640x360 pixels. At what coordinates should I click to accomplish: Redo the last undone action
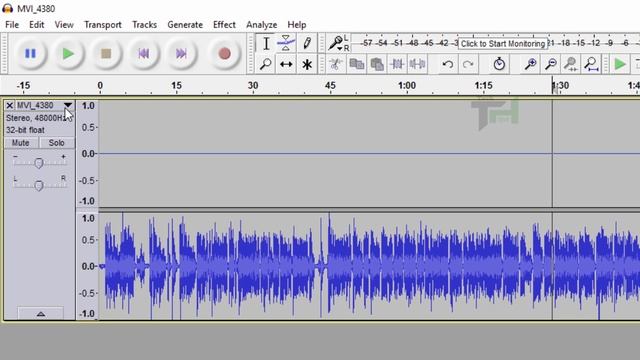pos(468,64)
